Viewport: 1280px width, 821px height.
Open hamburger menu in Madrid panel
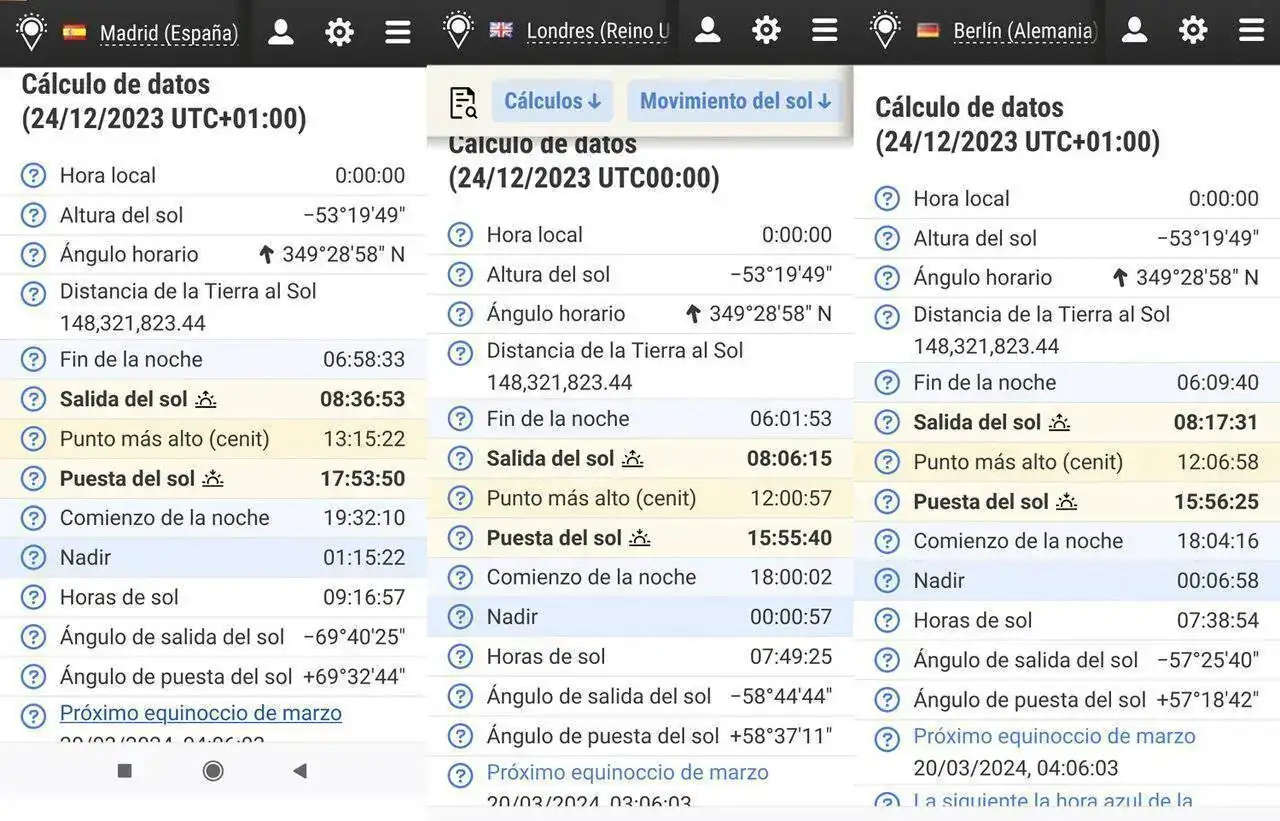[398, 32]
